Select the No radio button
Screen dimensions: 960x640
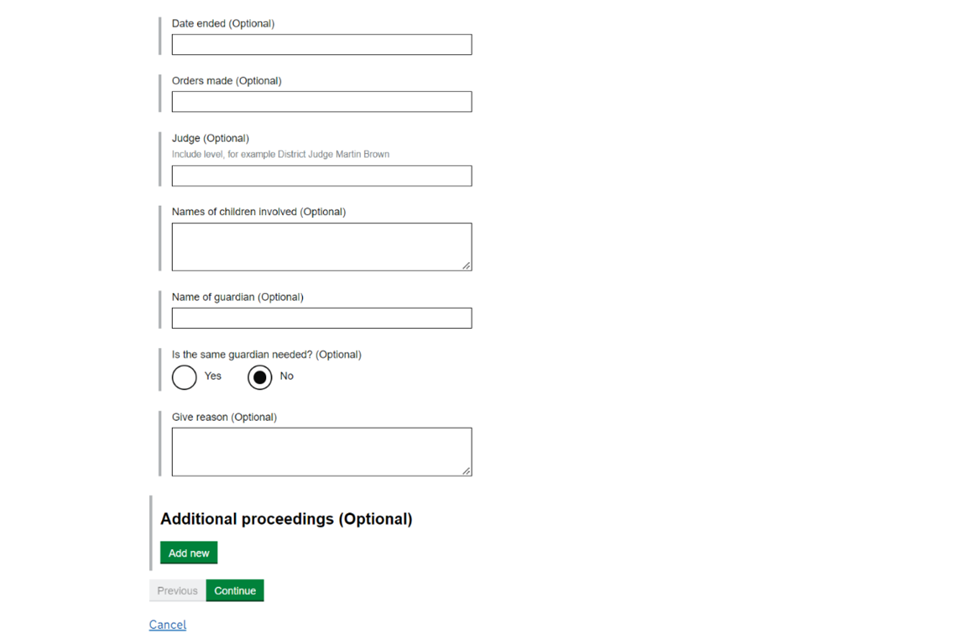tap(260, 377)
